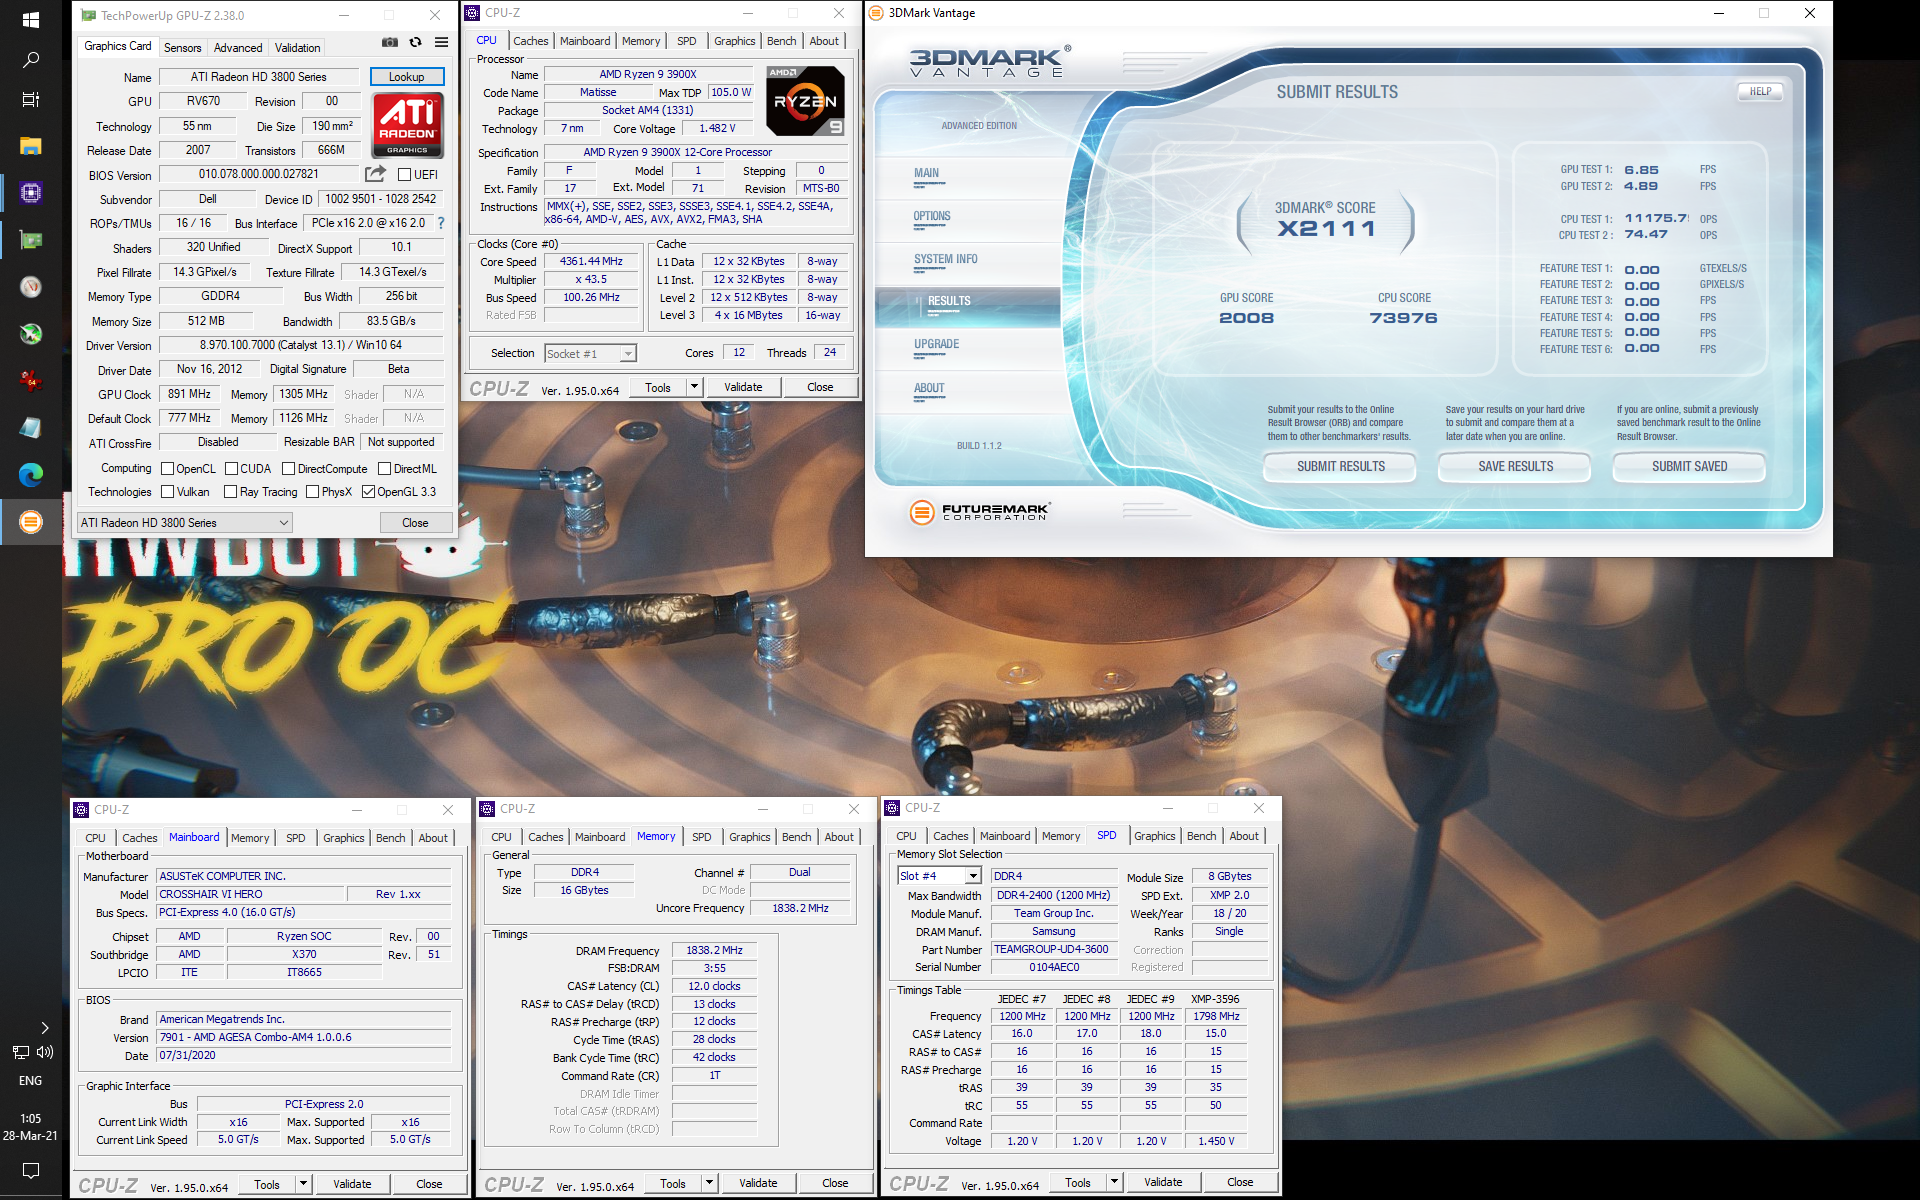1920x1200 pixels.
Task: Open File Explorer from the taskbar
Action: click(31, 146)
